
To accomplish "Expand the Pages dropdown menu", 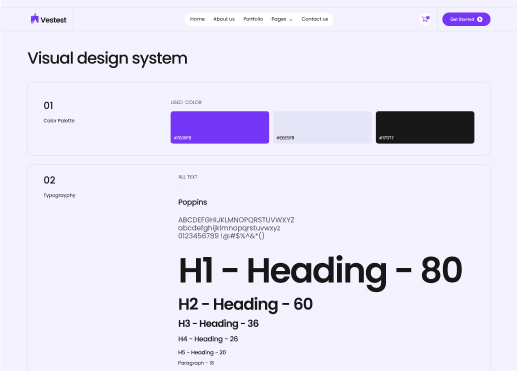I will point(282,19).
